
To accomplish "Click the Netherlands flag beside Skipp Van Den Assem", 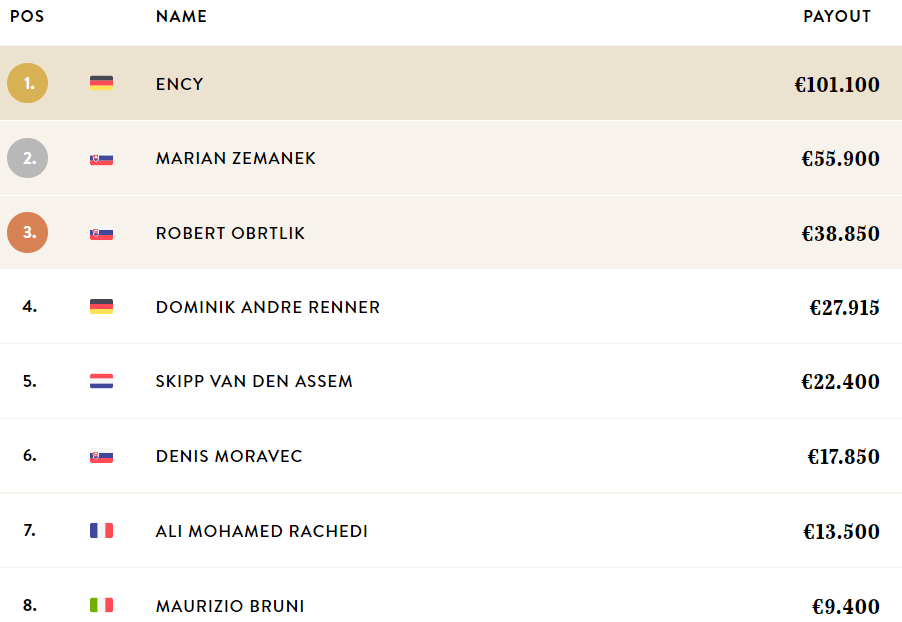I will [101, 381].
